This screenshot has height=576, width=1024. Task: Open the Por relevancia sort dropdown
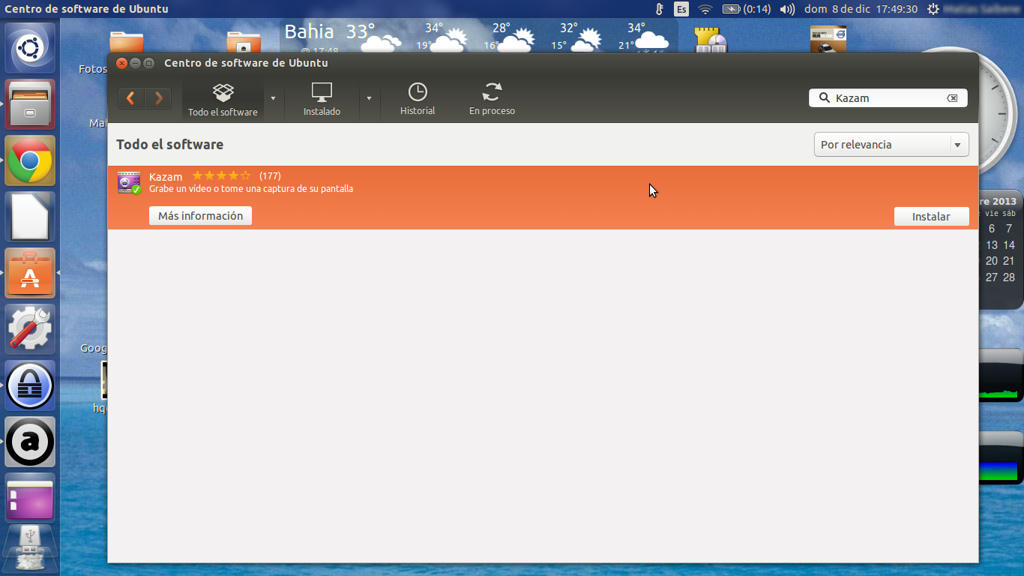pyautogui.click(x=891, y=144)
